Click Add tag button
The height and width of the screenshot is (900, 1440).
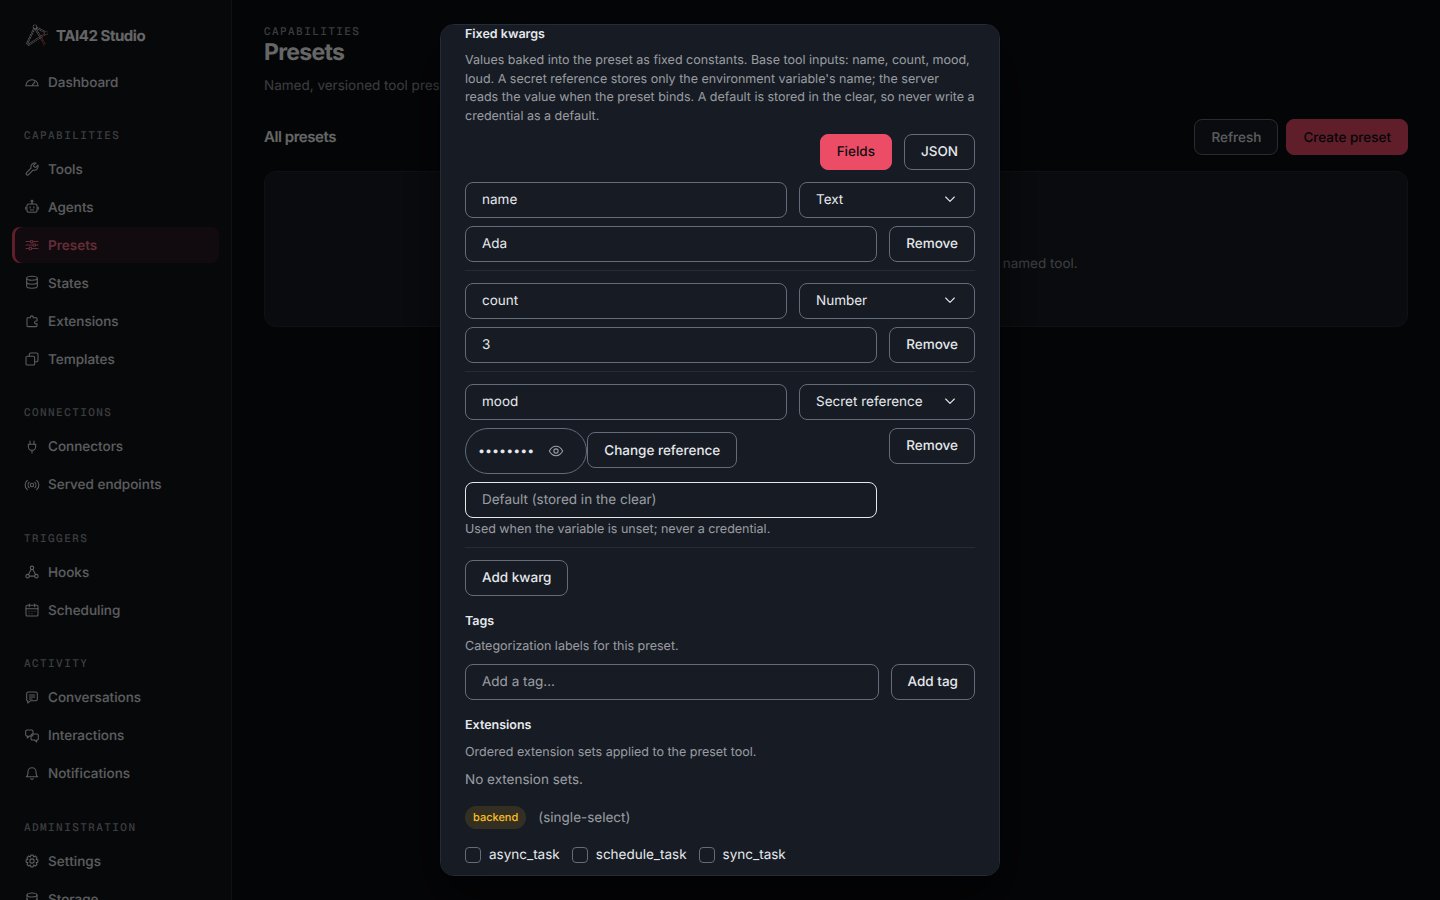[933, 682]
